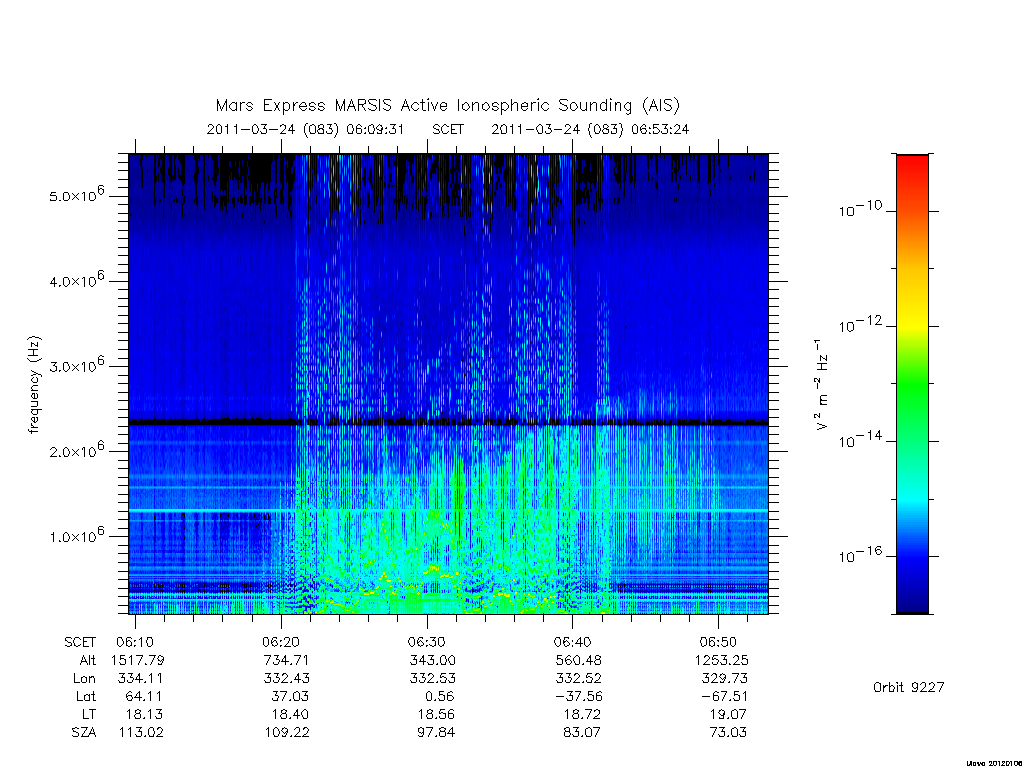Click the colorbar '10^-10' tick label
The width and height of the screenshot is (1024, 768).
(860, 209)
